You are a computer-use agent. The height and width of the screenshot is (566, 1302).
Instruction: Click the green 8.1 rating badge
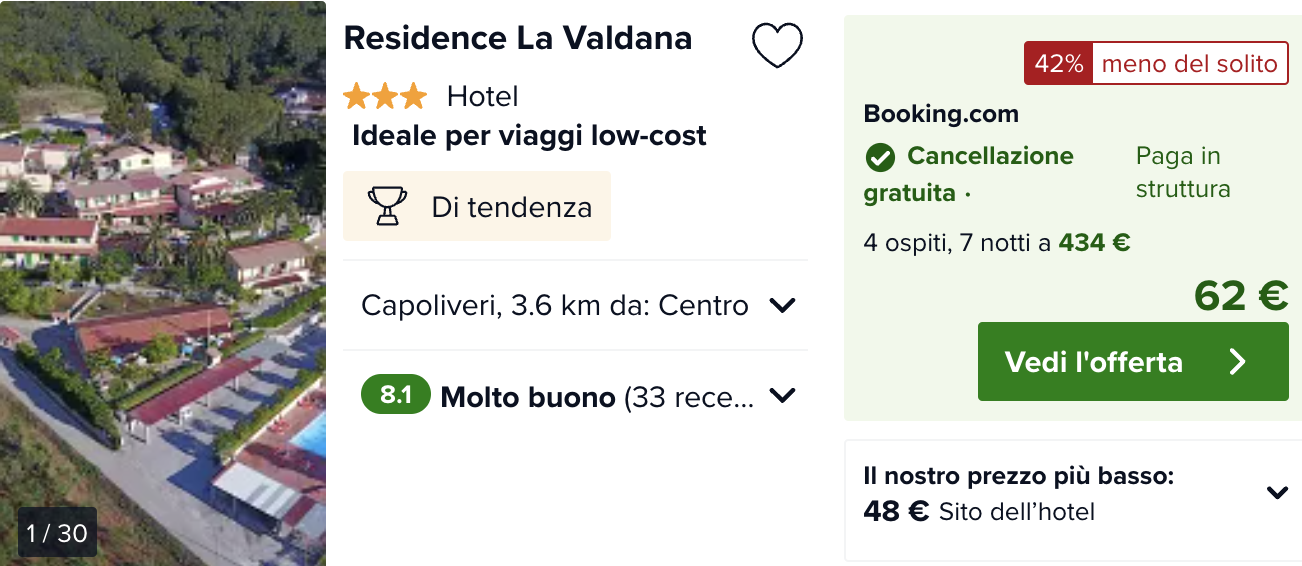click(396, 395)
